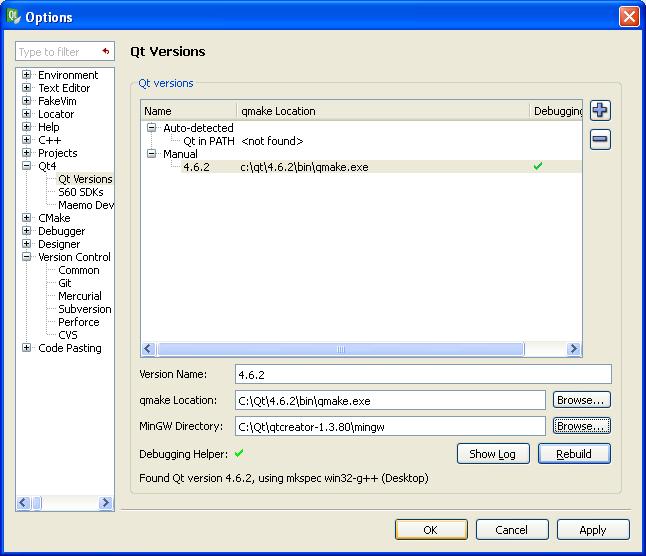The width and height of the screenshot is (646, 556).
Task: Expand the Environment tree node
Action: click(x=27, y=75)
